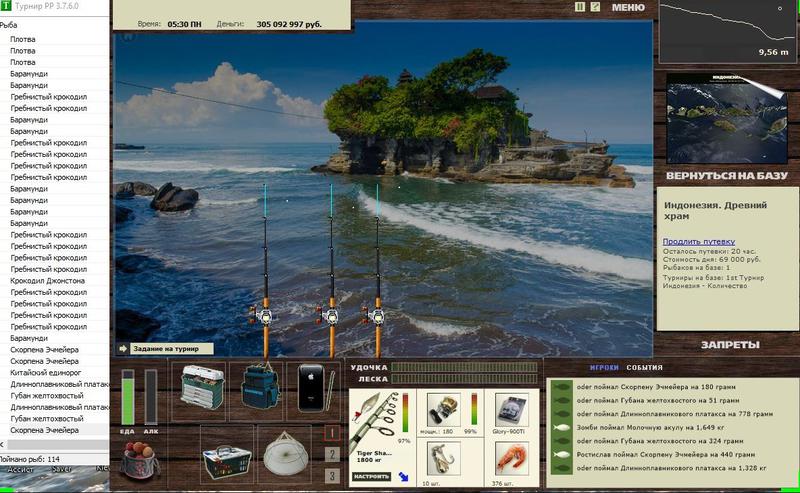The image size is (800, 493).
Task: Click the fish list horizontal scrollbar
Action: coord(57,445)
